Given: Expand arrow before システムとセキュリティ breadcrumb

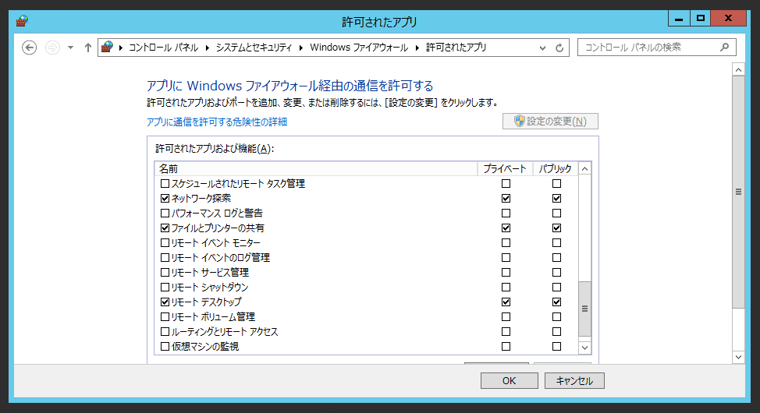Looking at the screenshot, I should pyautogui.click(x=207, y=48).
